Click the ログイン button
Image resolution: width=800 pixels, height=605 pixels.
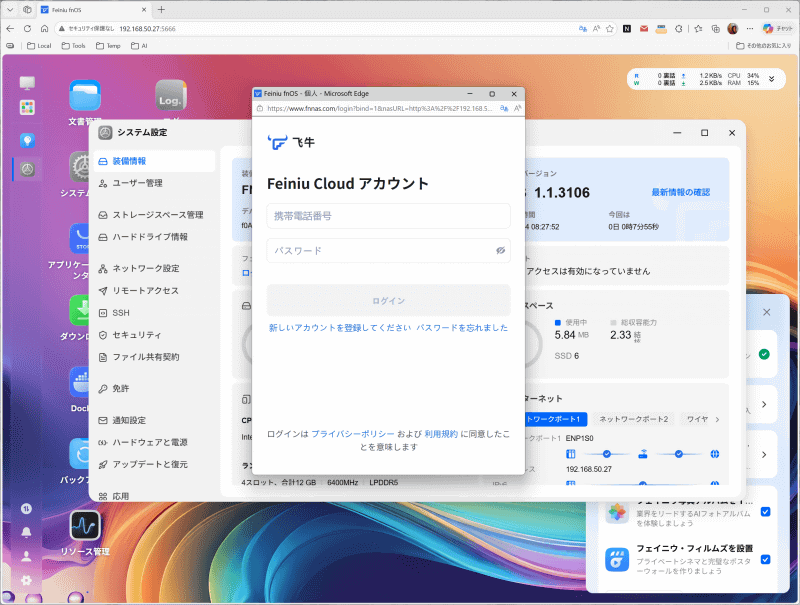point(388,300)
